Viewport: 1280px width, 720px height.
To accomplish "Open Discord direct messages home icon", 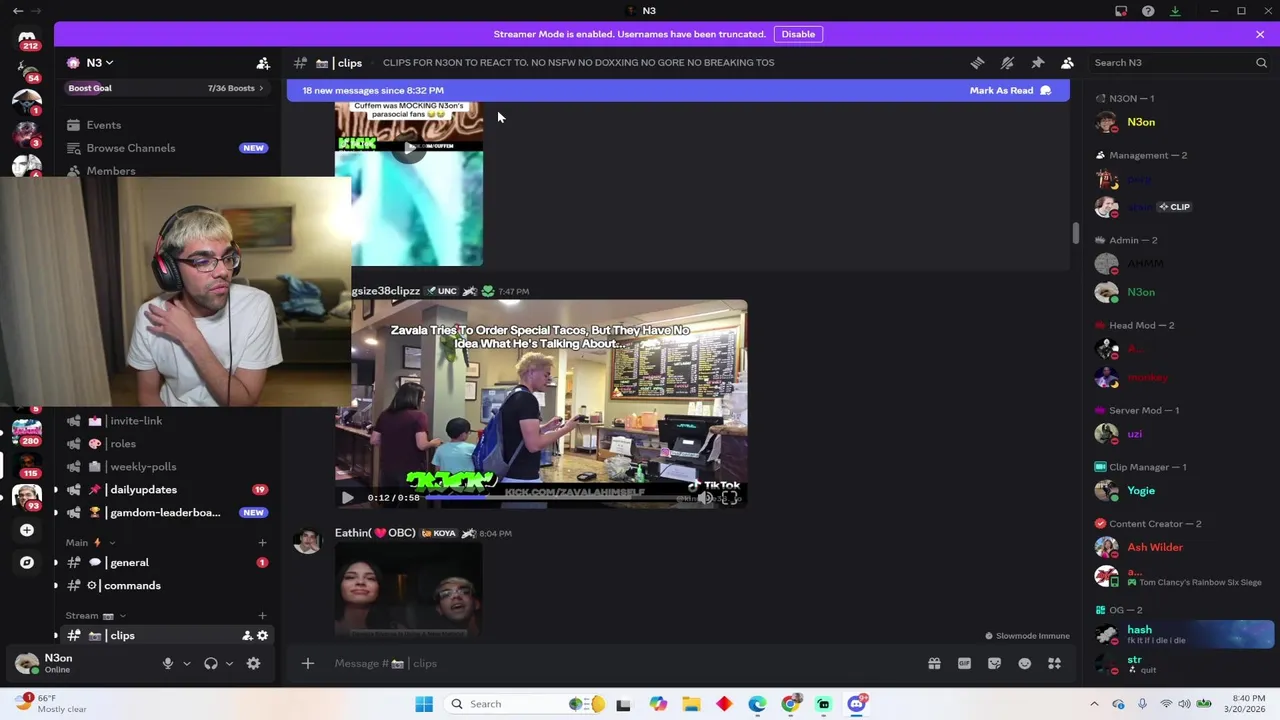I will 27,38.
